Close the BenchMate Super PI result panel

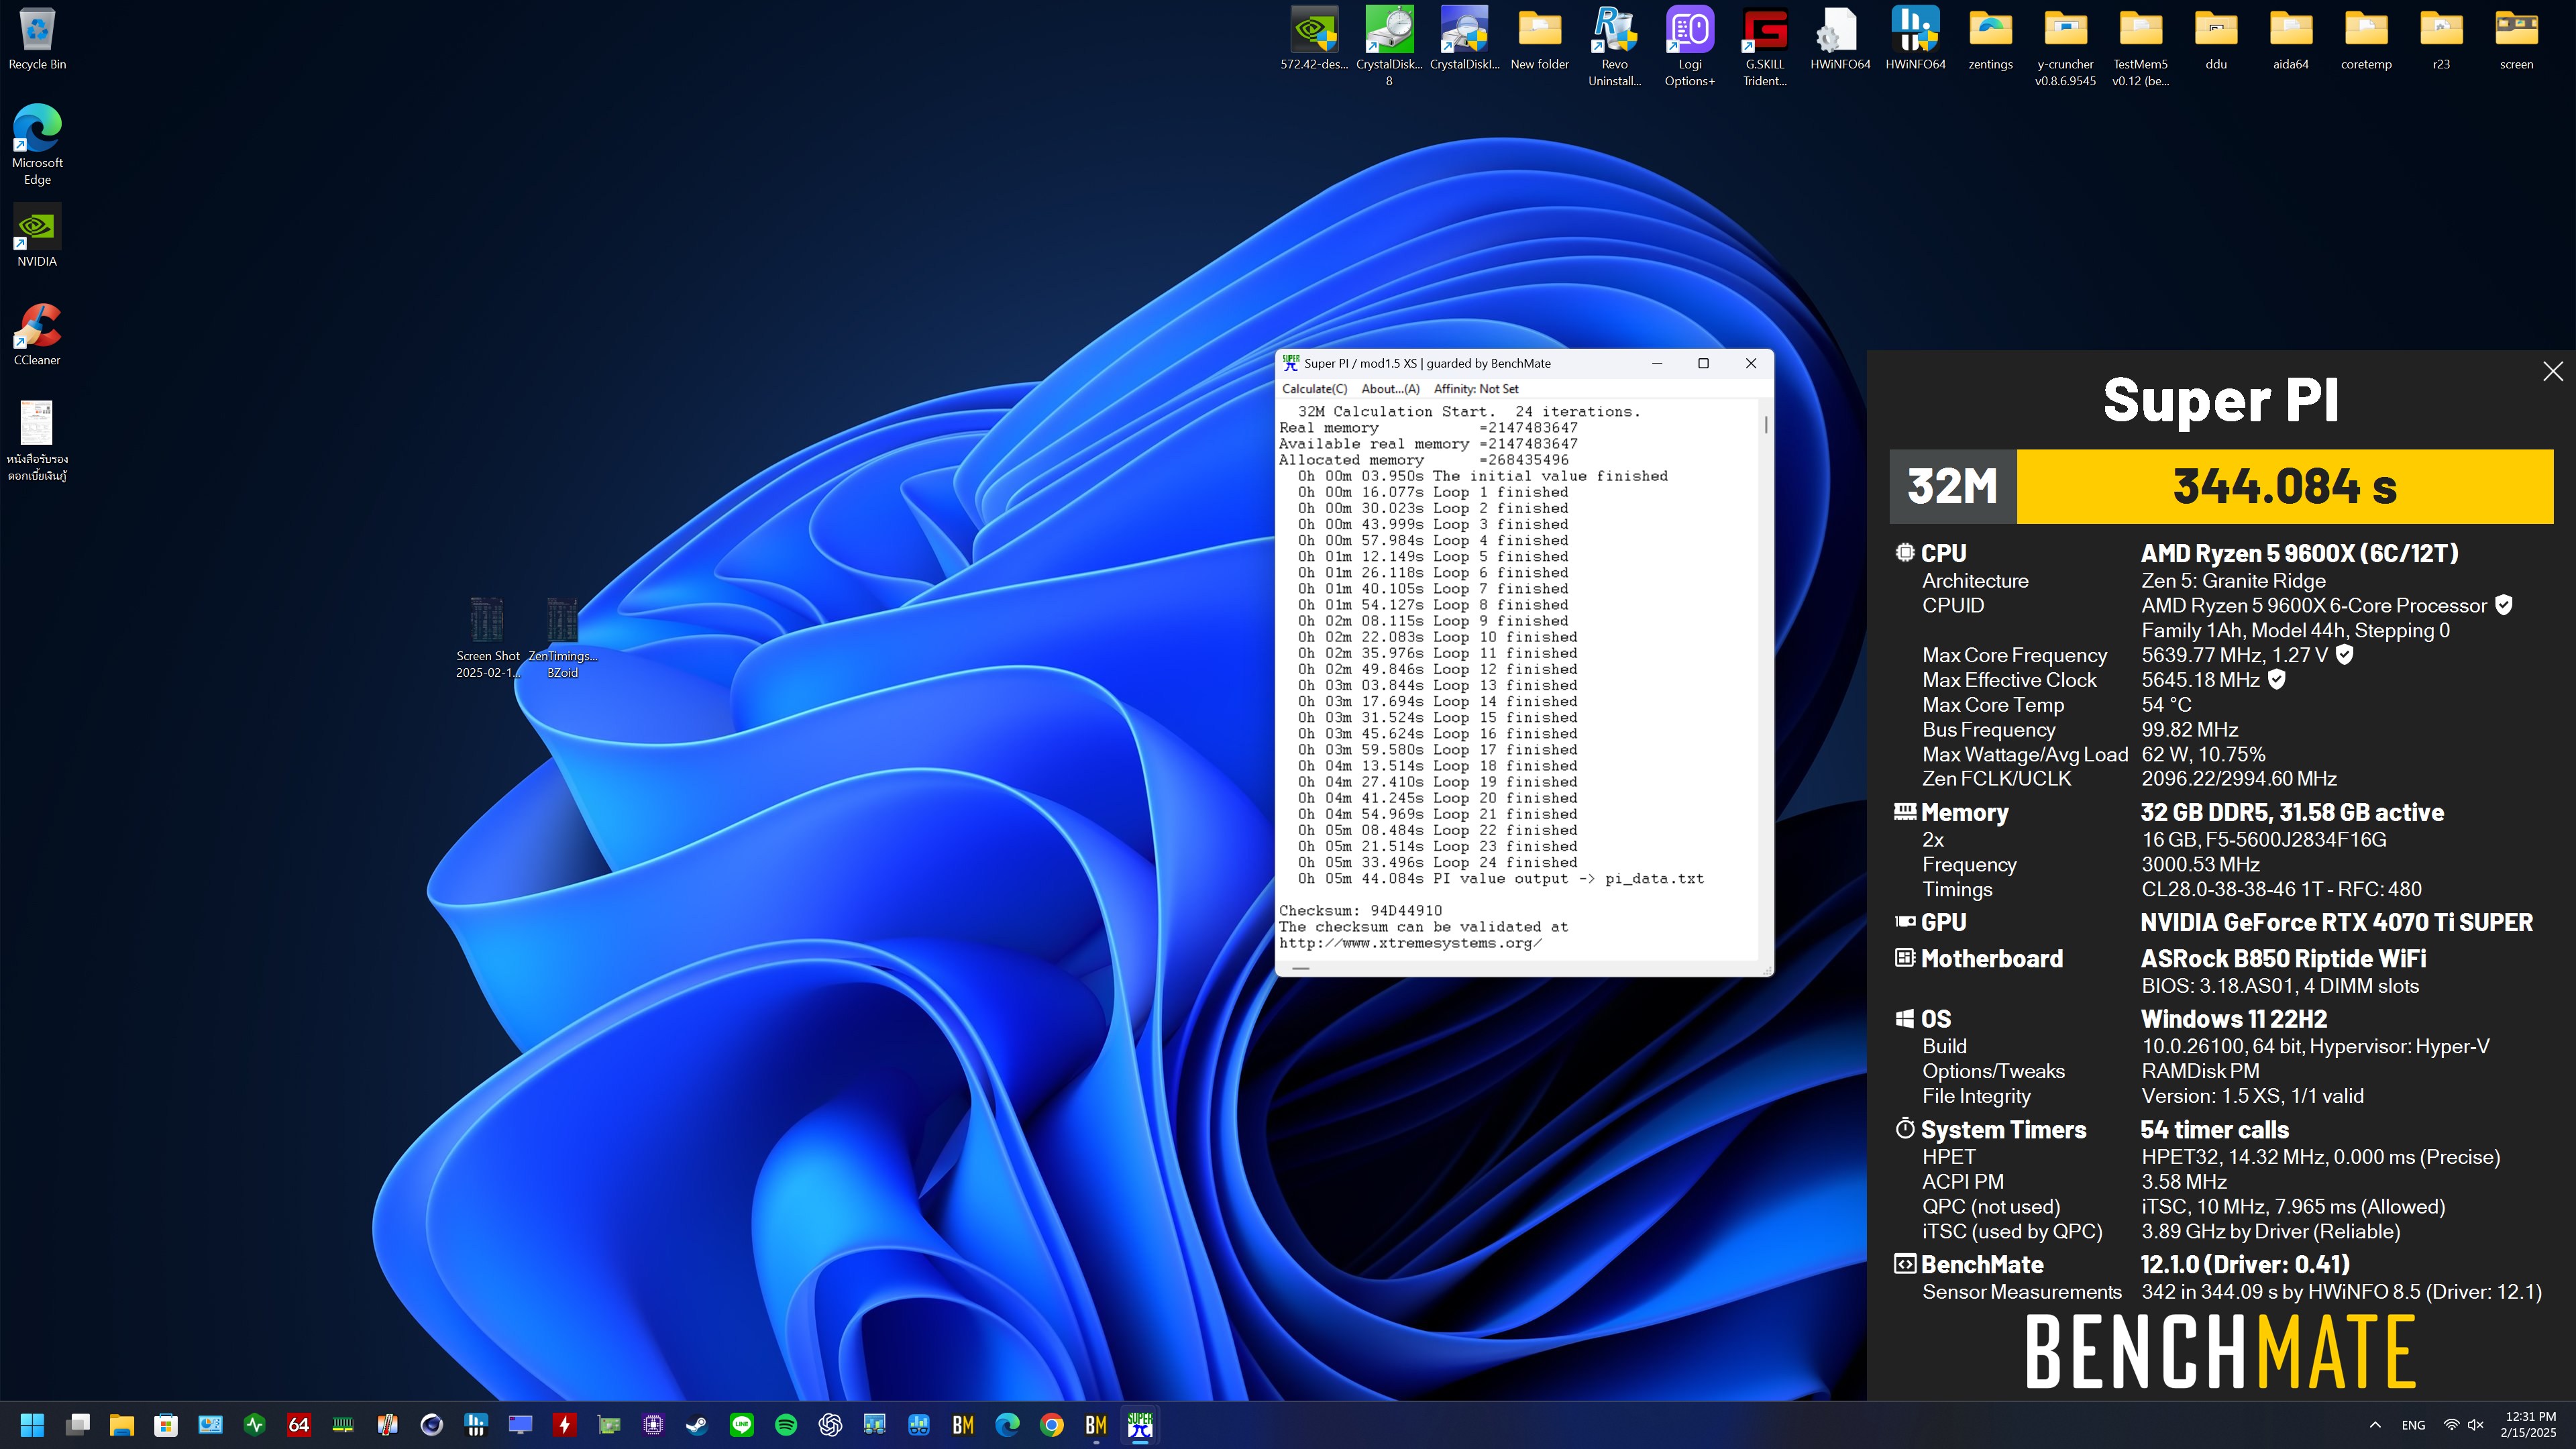2552,371
